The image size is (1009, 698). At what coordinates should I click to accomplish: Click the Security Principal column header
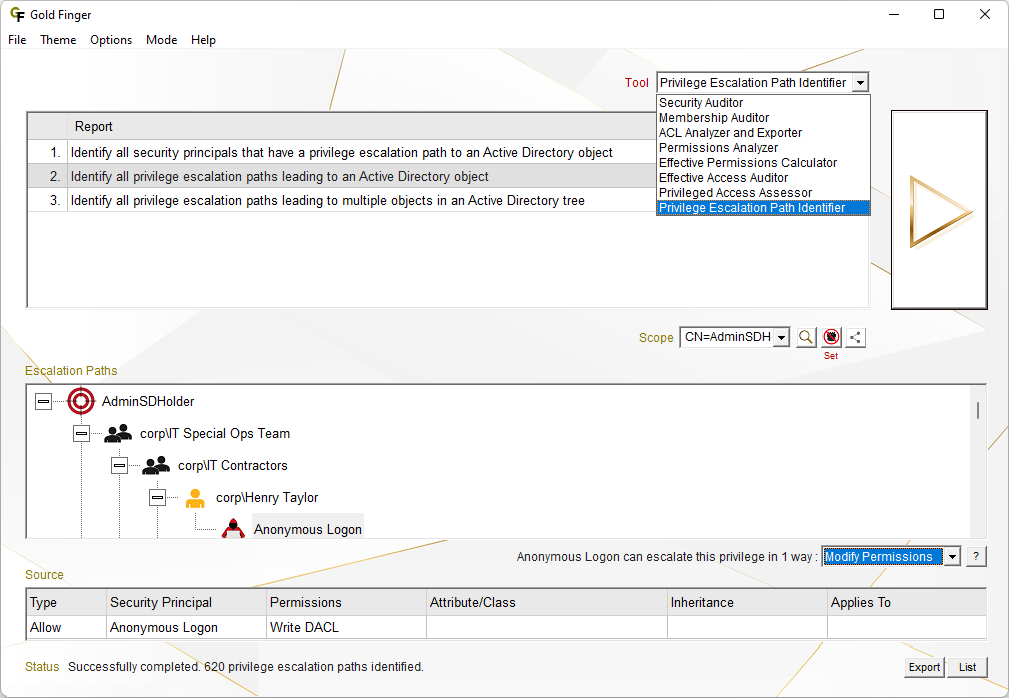[187, 603]
